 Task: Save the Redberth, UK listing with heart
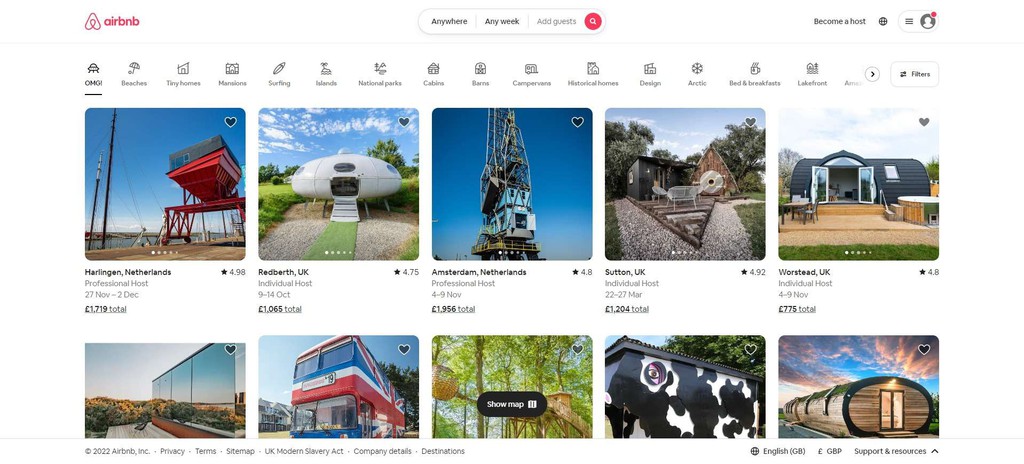404,122
